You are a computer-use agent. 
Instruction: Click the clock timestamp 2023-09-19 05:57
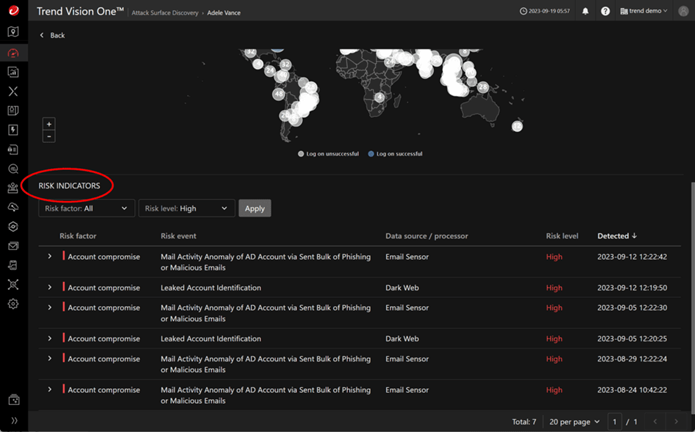[x=545, y=11]
